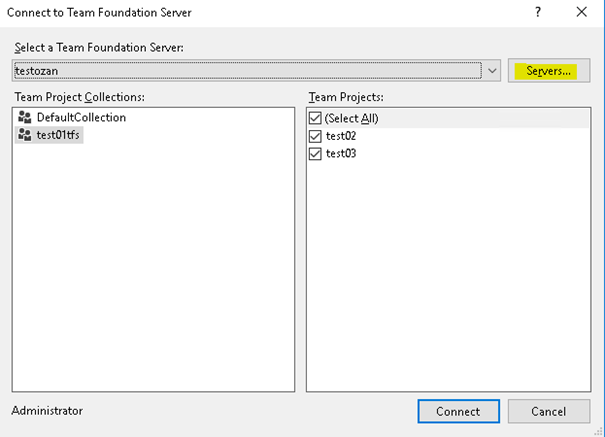Viewport: 605px width, 437px height.
Task: Select the test01tfs list entry name
Action: (59, 136)
